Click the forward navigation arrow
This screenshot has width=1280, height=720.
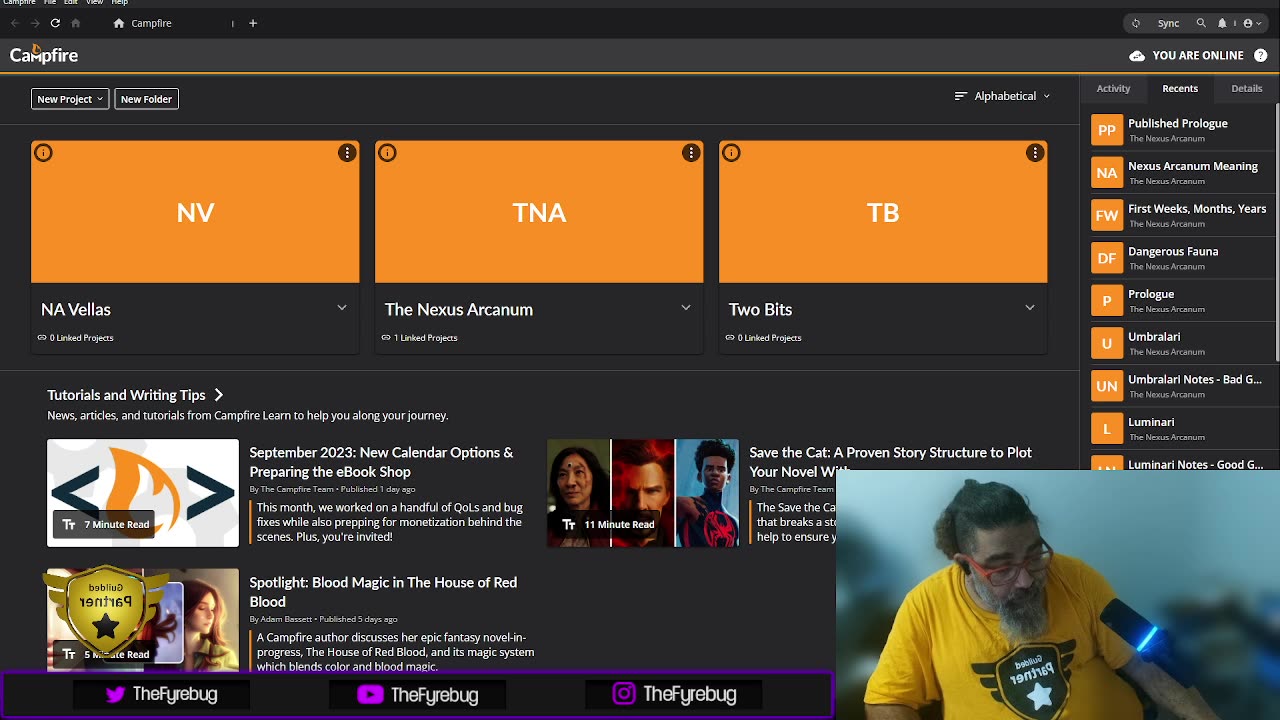pos(35,23)
